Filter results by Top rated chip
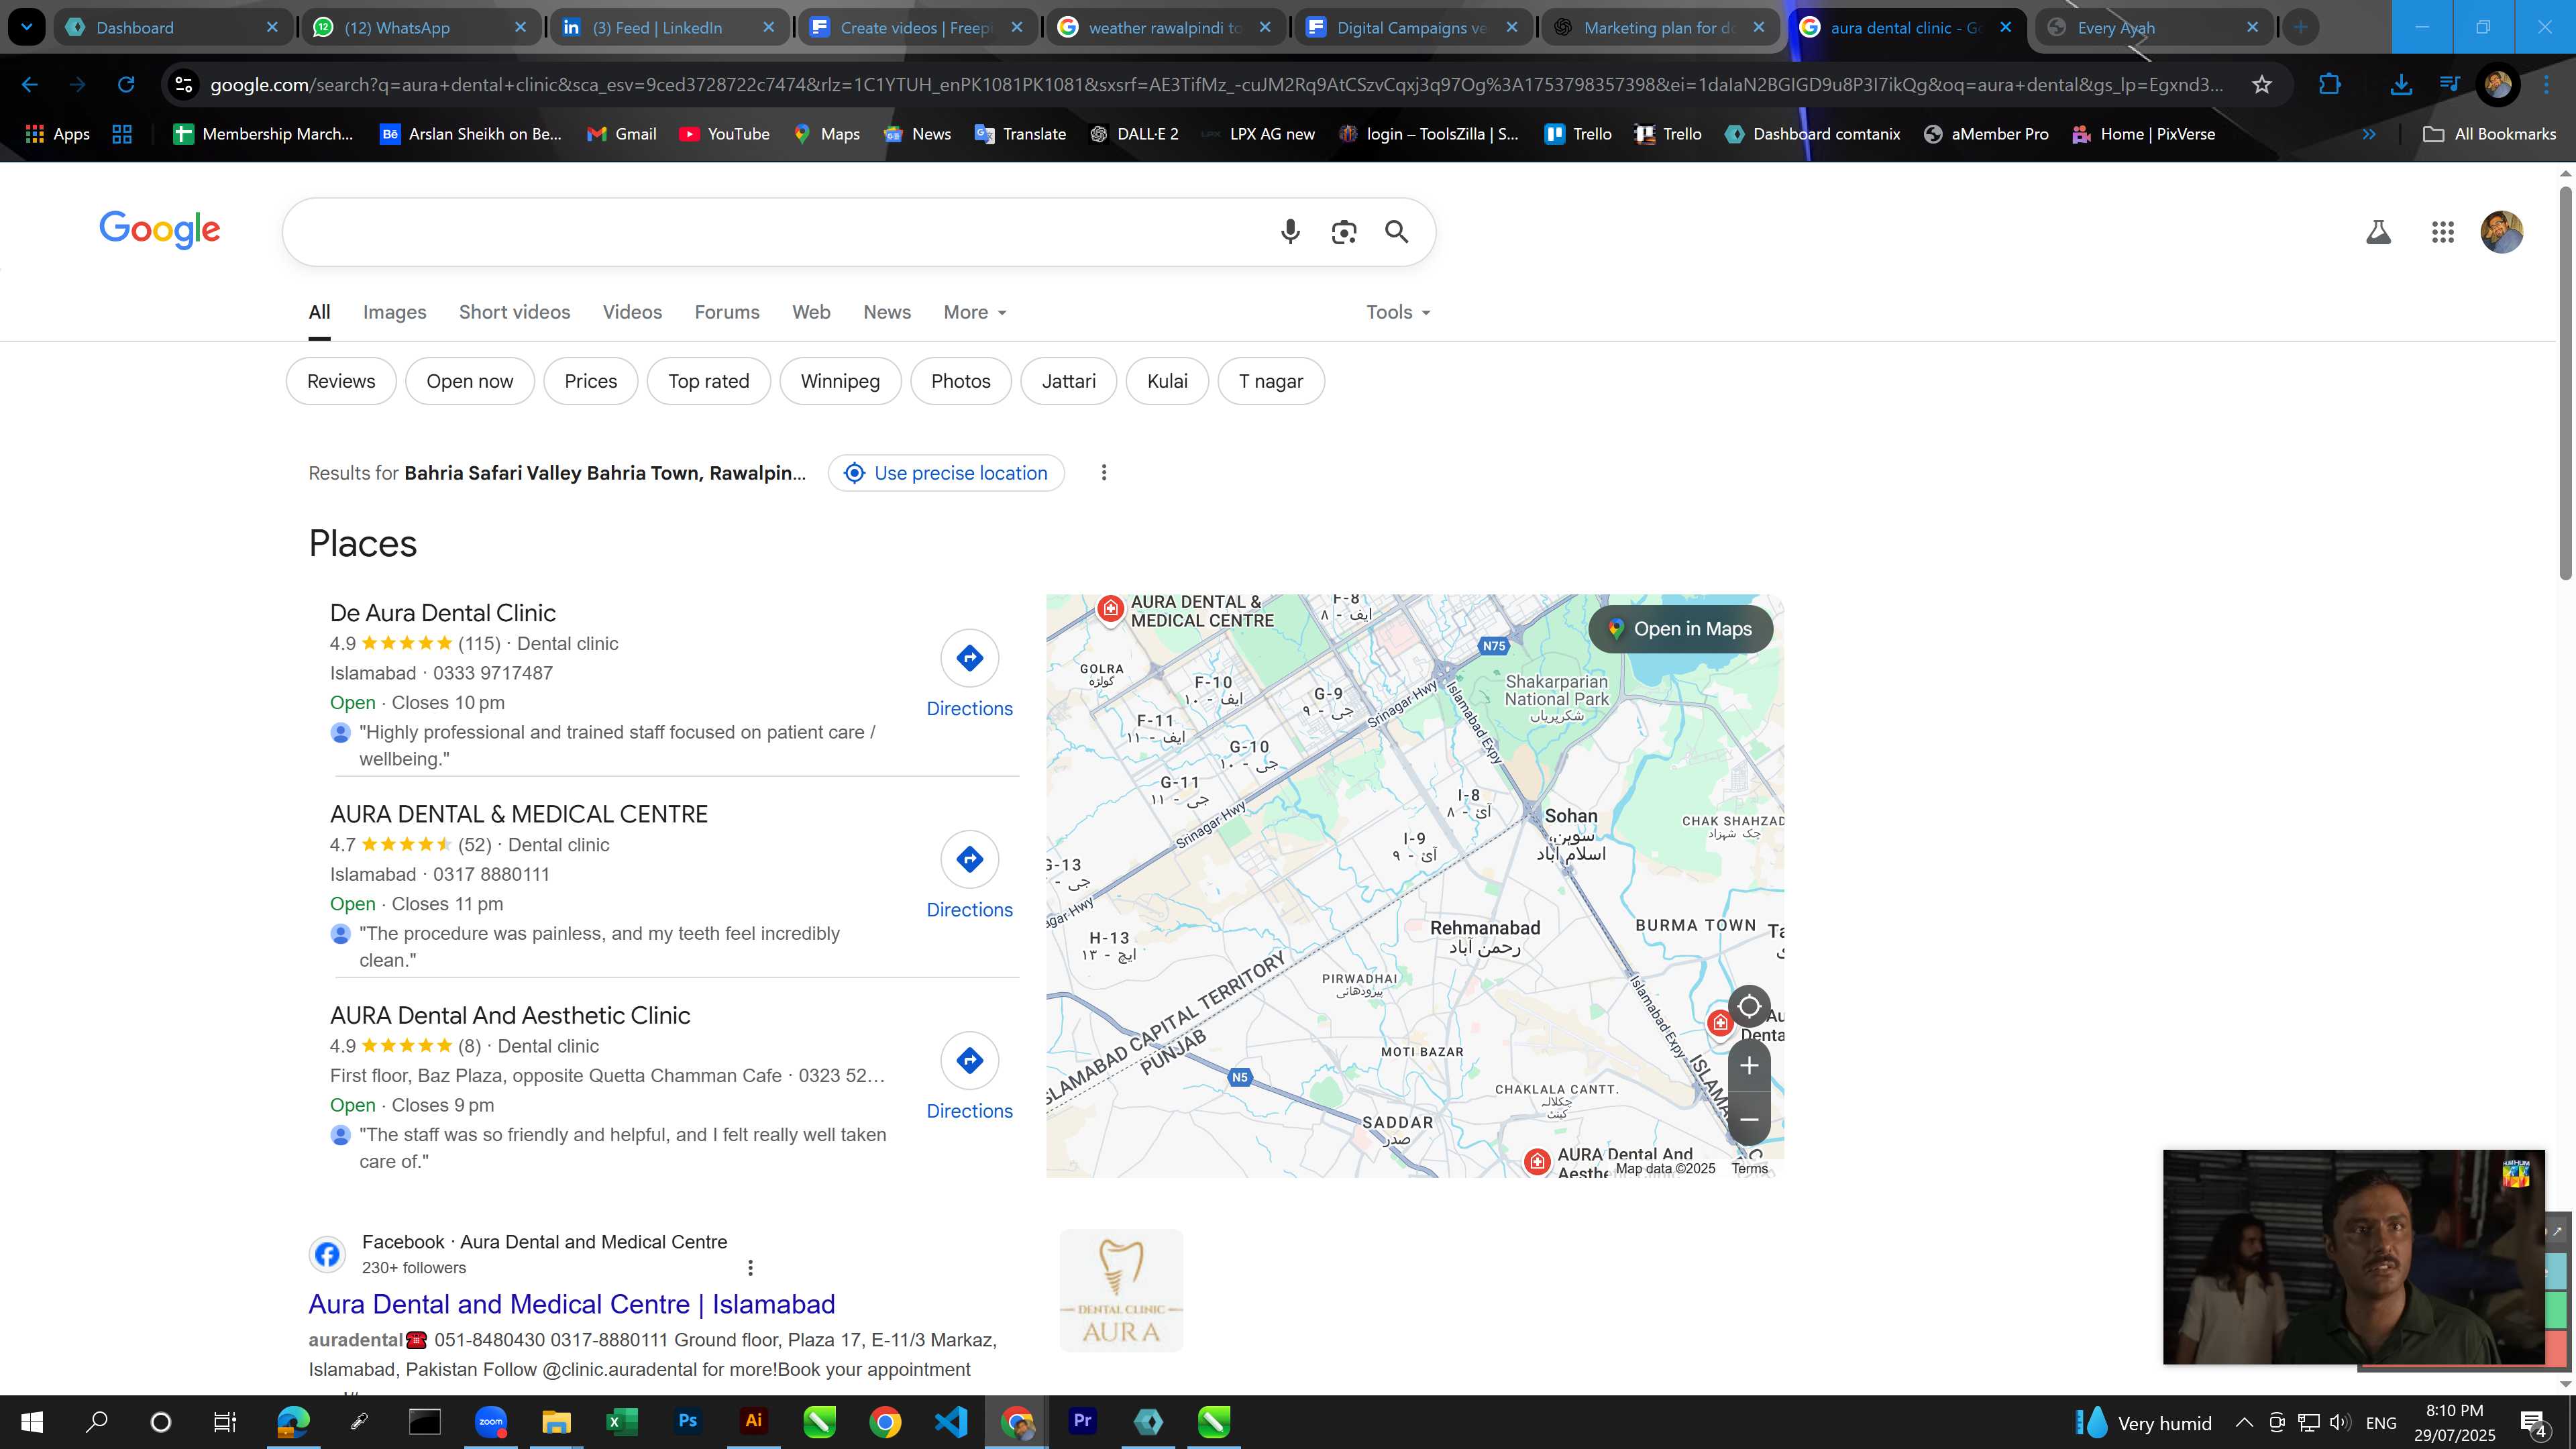This screenshot has height=1449, width=2576. coord(708,381)
